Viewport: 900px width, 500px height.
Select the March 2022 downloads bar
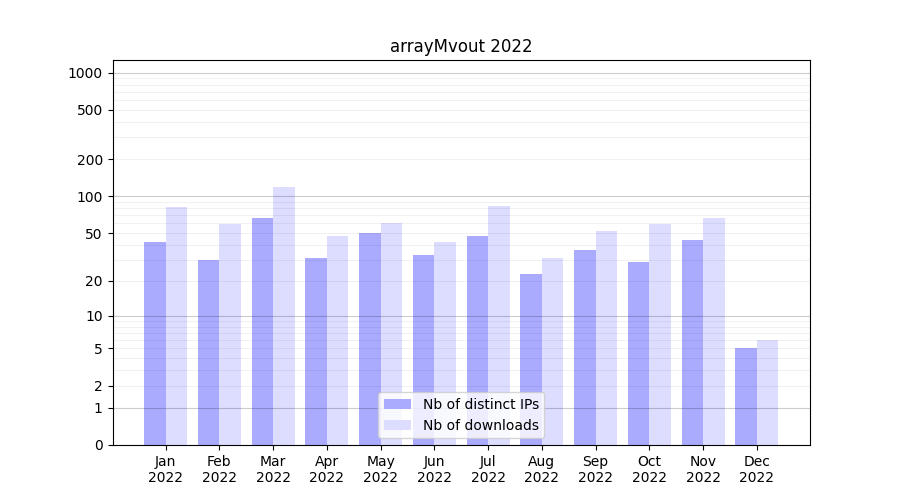pyautogui.click(x=284, y=315)
